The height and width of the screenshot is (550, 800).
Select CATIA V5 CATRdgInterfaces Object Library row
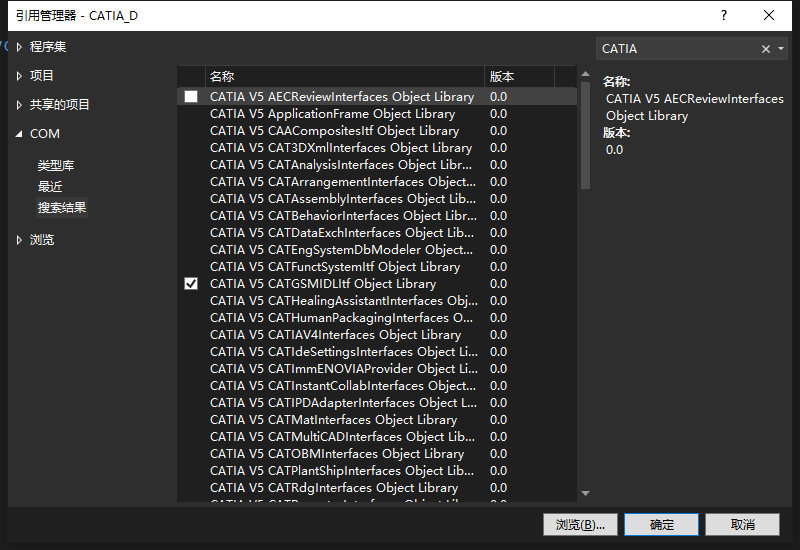pyautogui.click(x=377, y=488)
